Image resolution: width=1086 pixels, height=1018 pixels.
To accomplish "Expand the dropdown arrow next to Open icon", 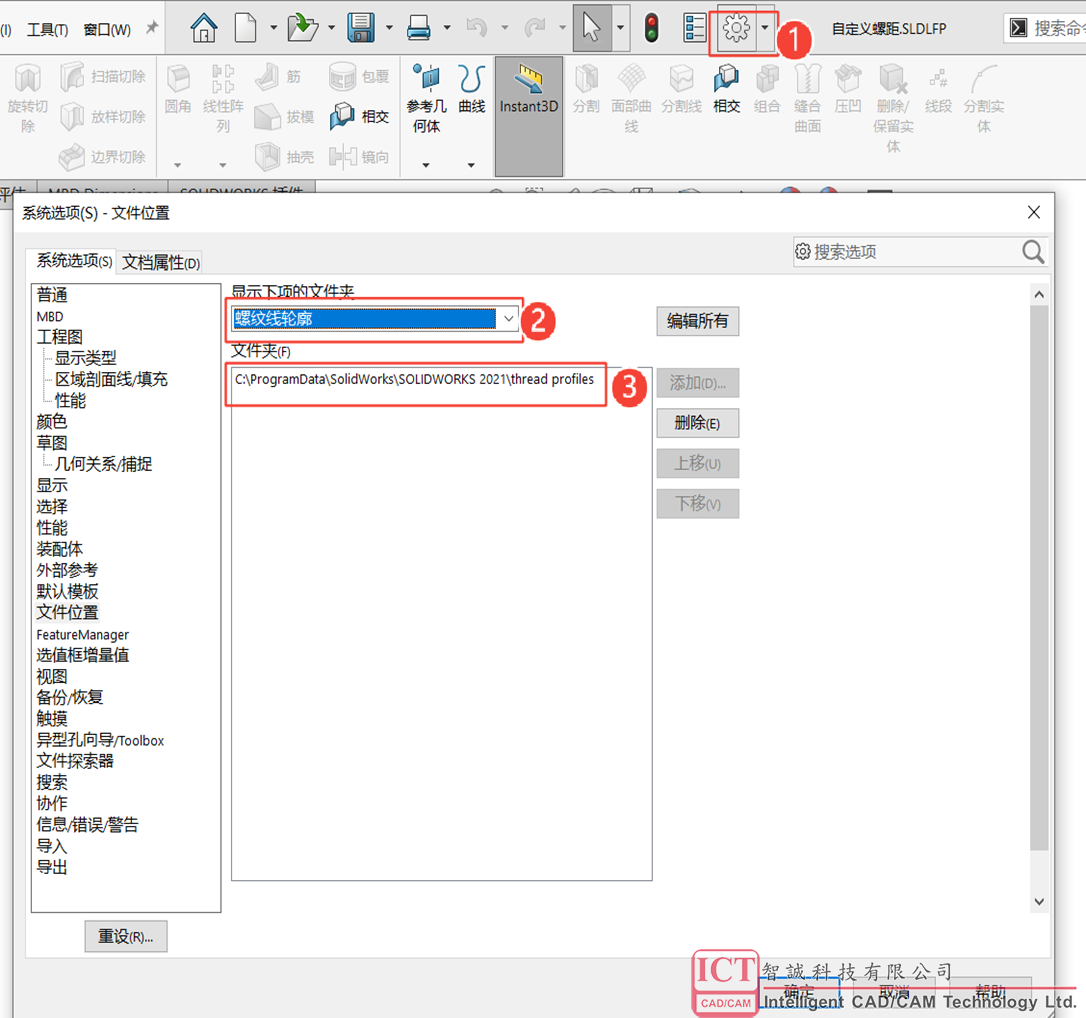I will coord(331,28).
